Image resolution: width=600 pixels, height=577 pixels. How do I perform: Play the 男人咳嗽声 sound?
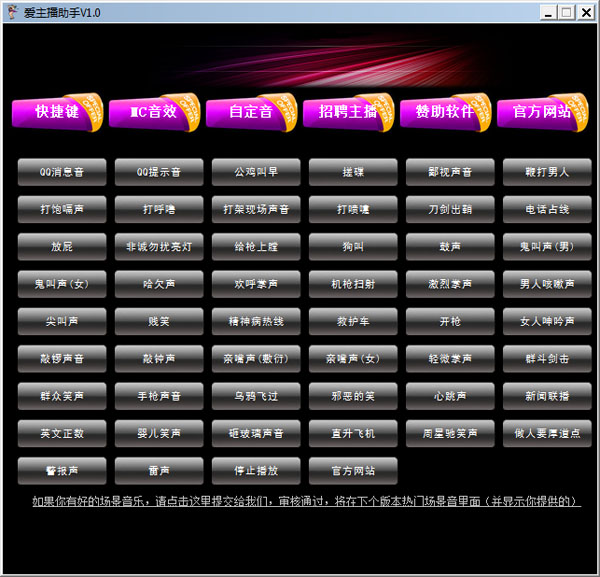point(547,284)
